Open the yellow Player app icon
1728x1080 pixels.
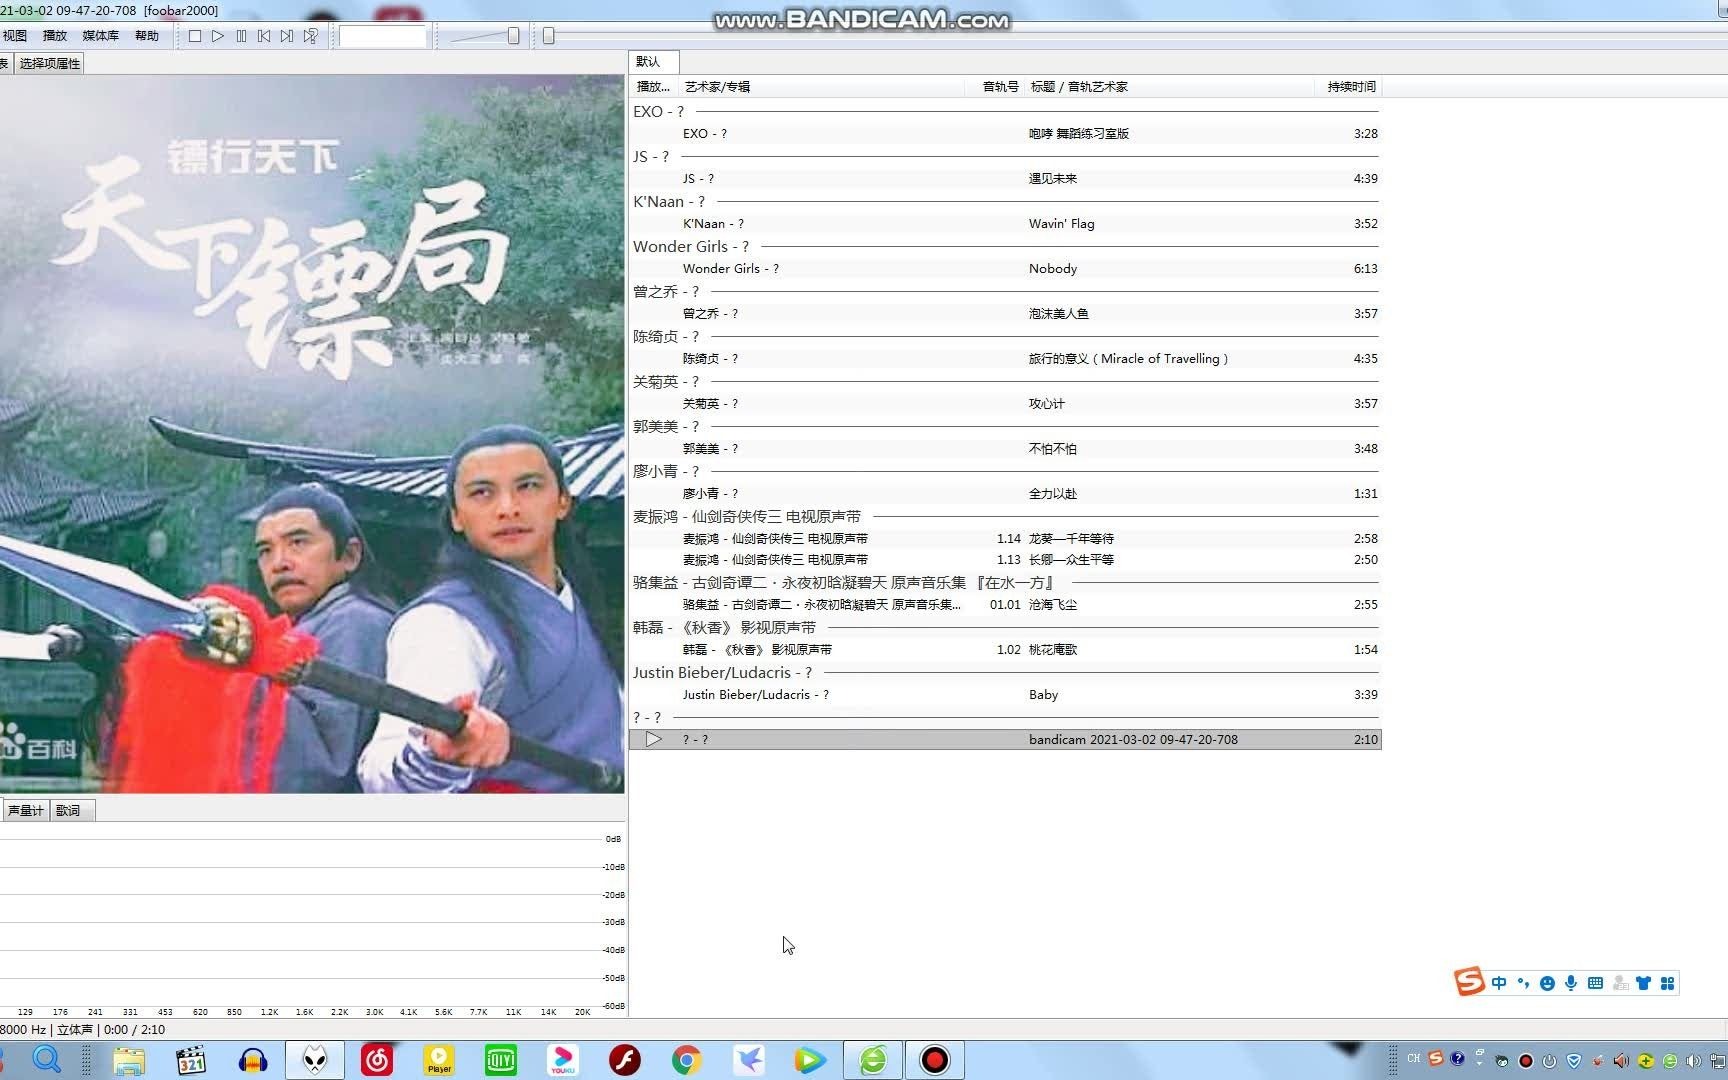point(439,1060)
